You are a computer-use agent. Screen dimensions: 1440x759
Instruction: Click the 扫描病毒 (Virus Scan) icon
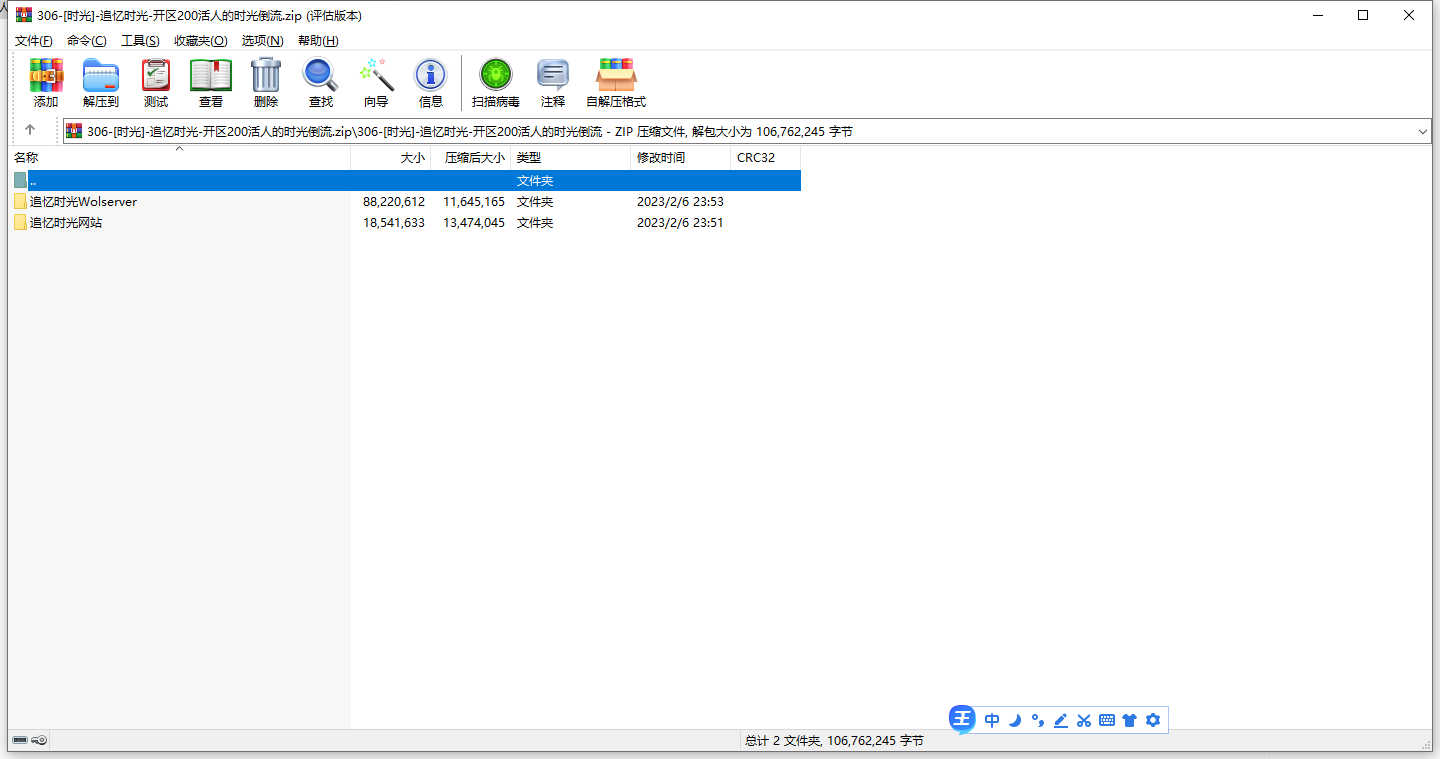coord(496,83)
